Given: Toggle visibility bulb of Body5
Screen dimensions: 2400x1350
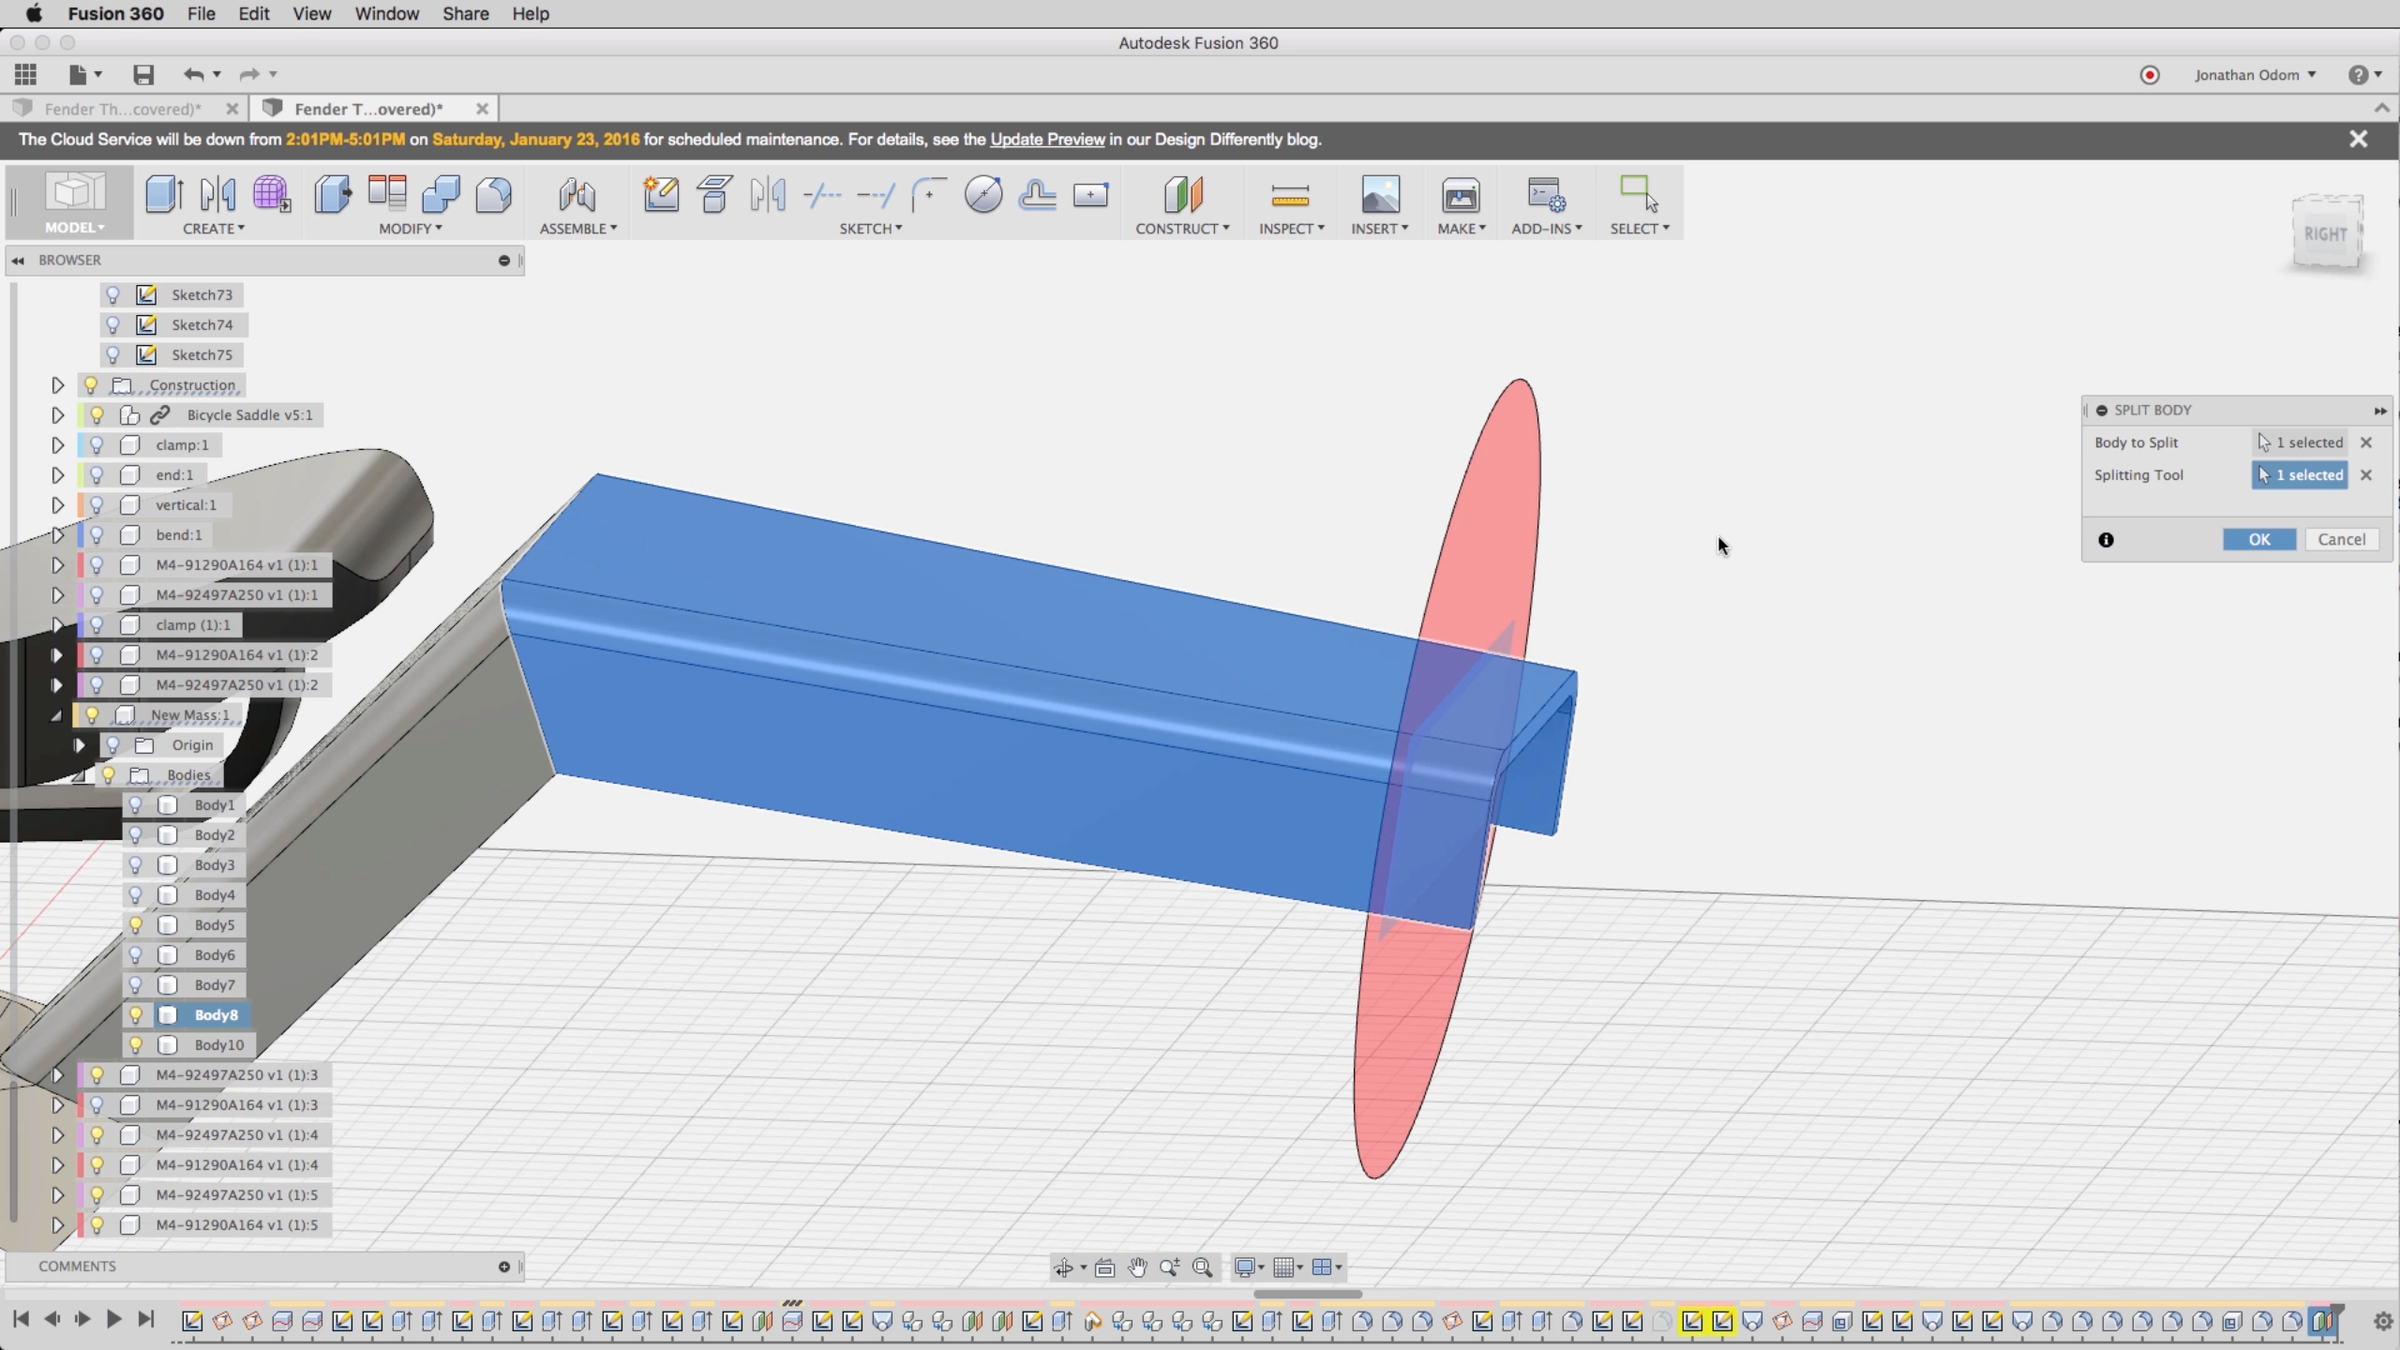Looking at the screenshot, I should pyautogui.click(x=136, y=925).
